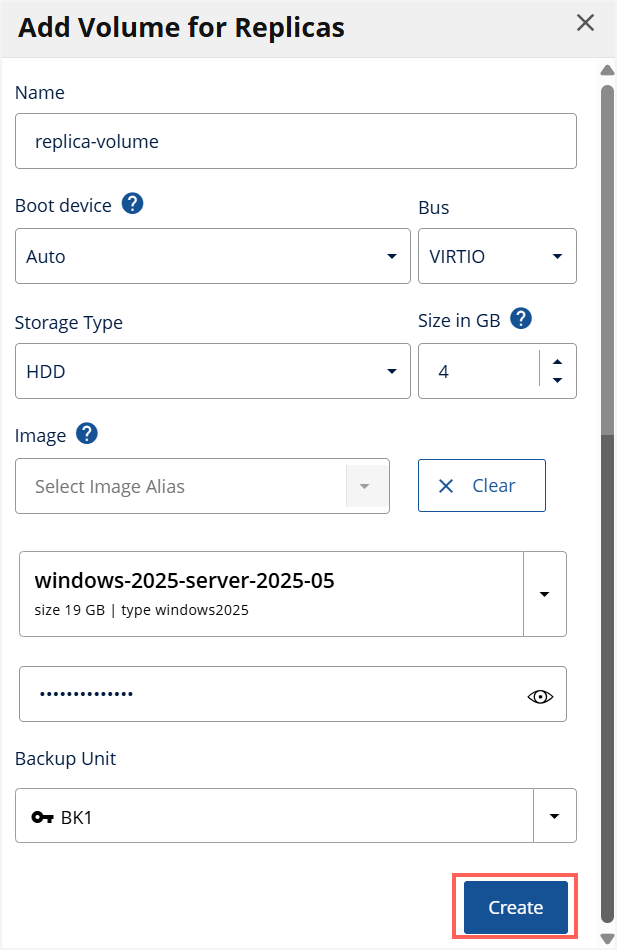This screenshot has height=950, width=617.
Task: Close the Add Volume for Replicas dialog
Action: [585, 22]
